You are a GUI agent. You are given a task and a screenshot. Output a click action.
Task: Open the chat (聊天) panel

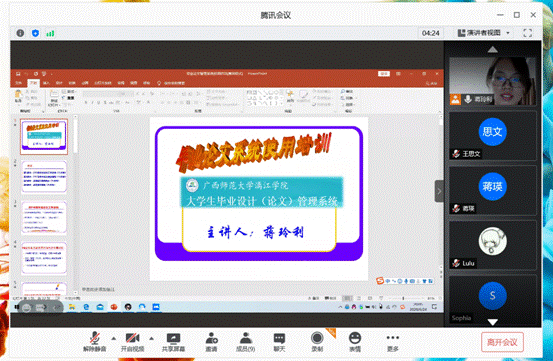tap(279, 342)
